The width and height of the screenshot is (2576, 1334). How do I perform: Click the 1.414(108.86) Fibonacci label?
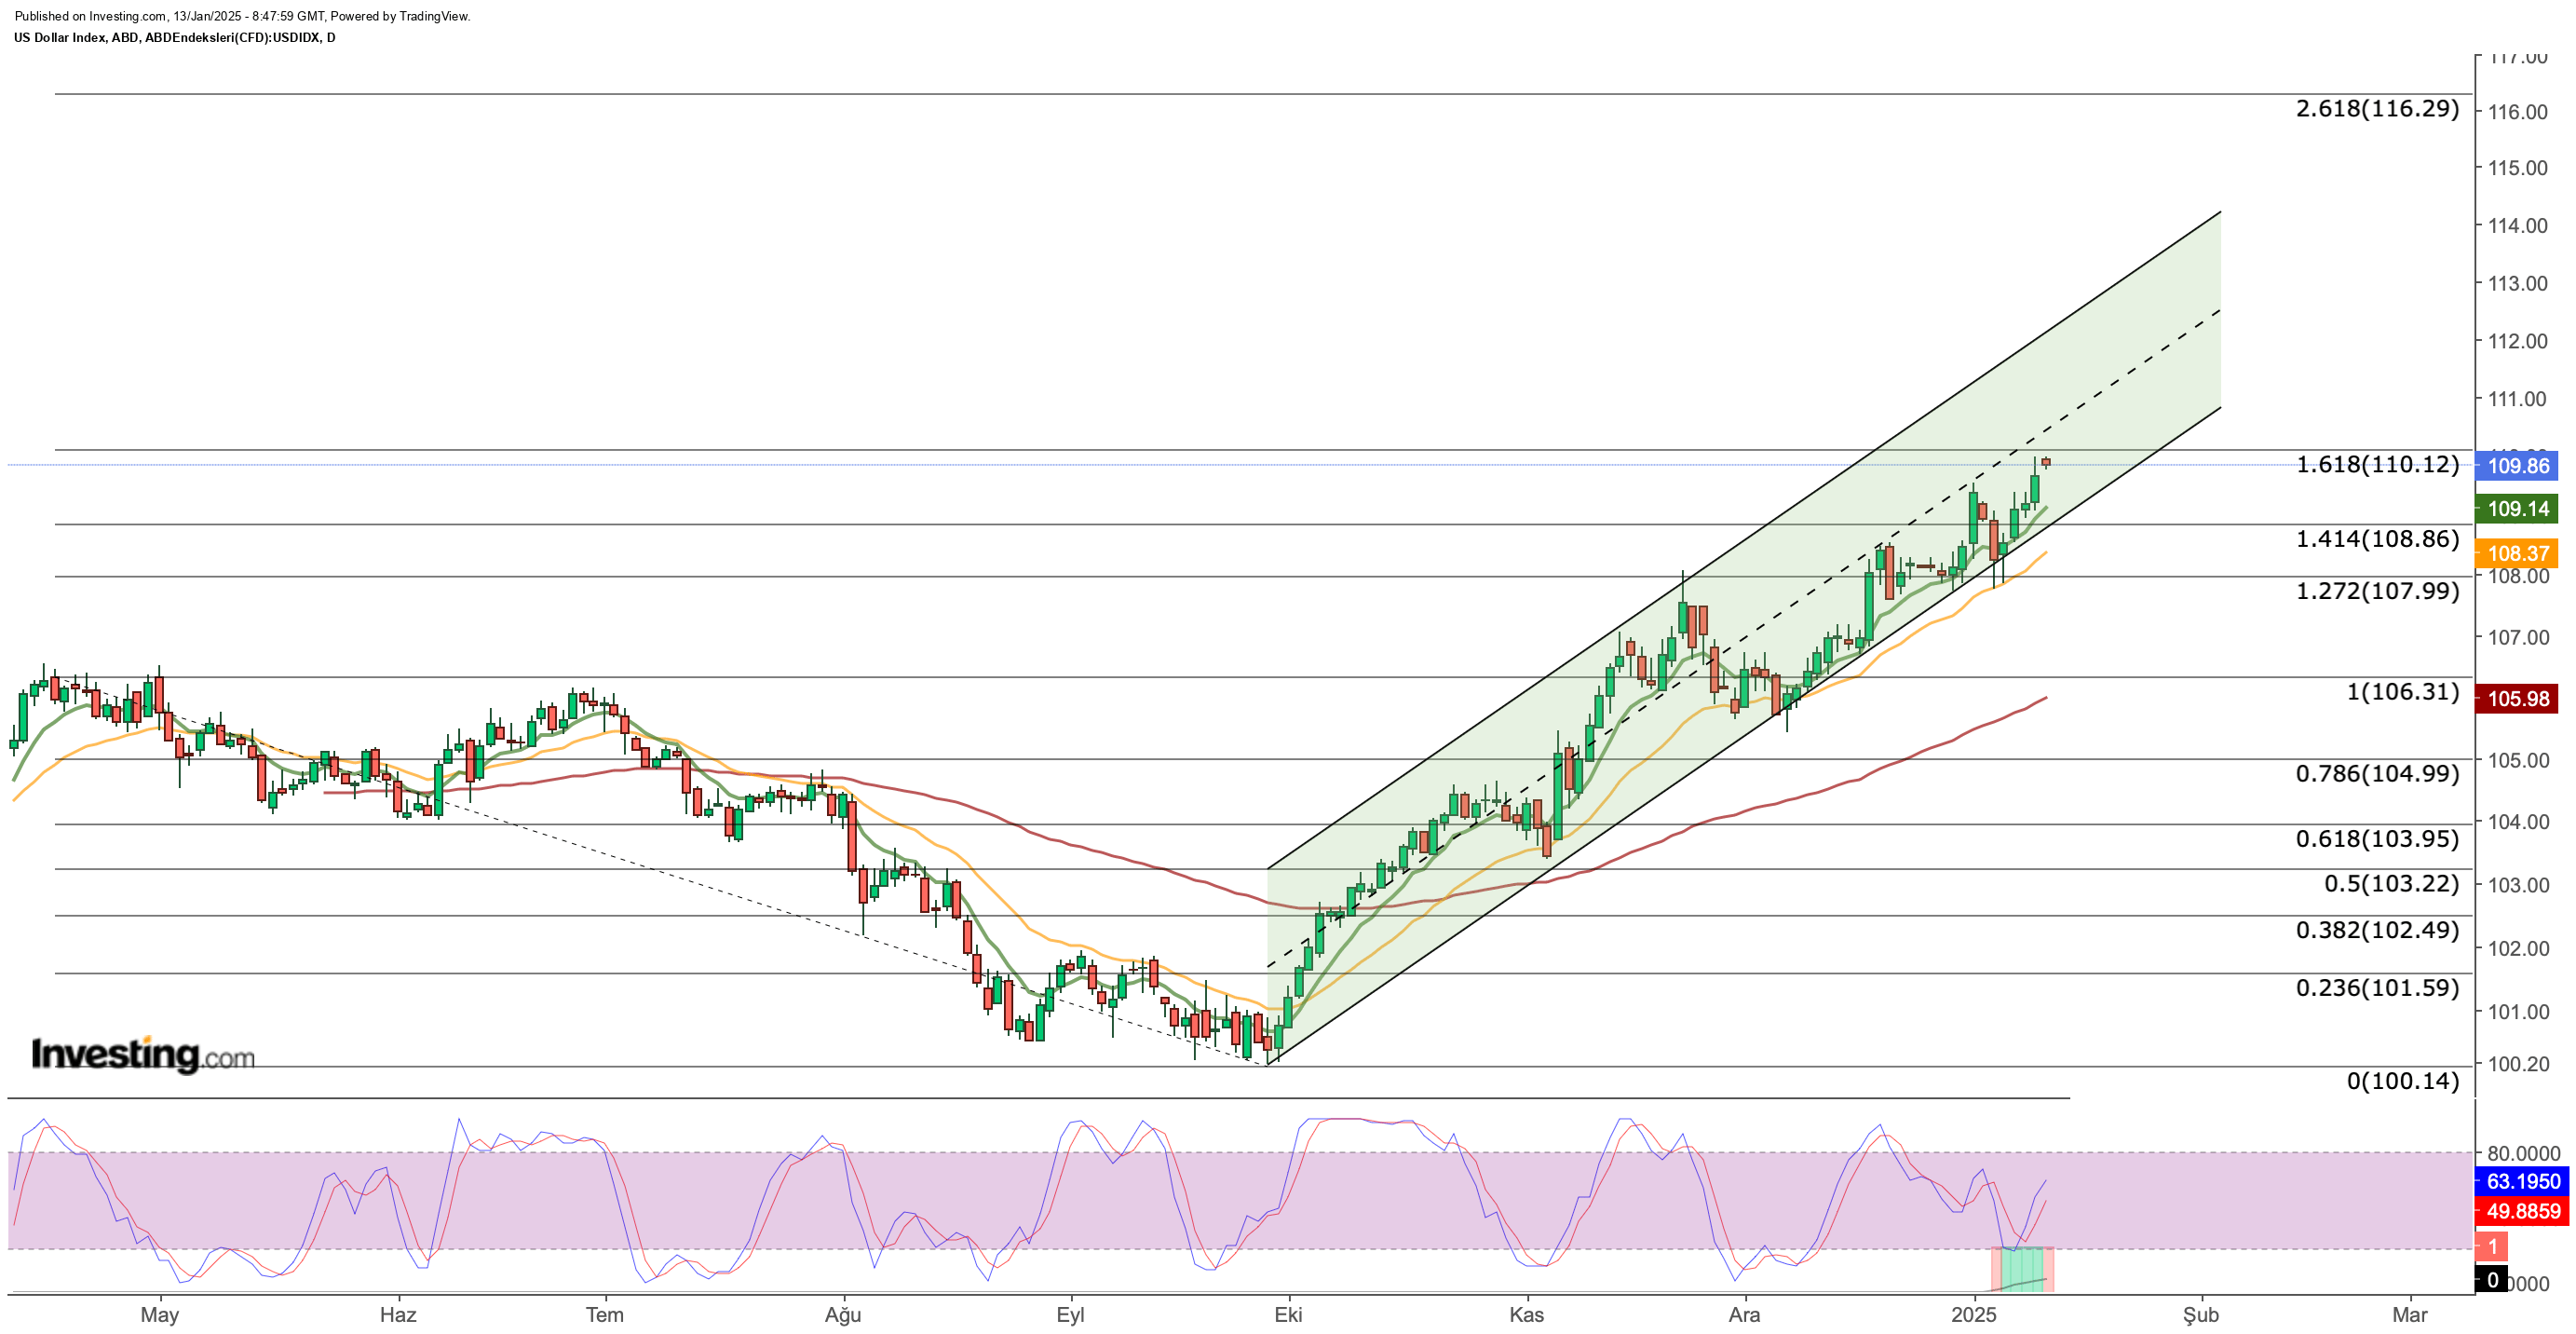[2377, 539]
